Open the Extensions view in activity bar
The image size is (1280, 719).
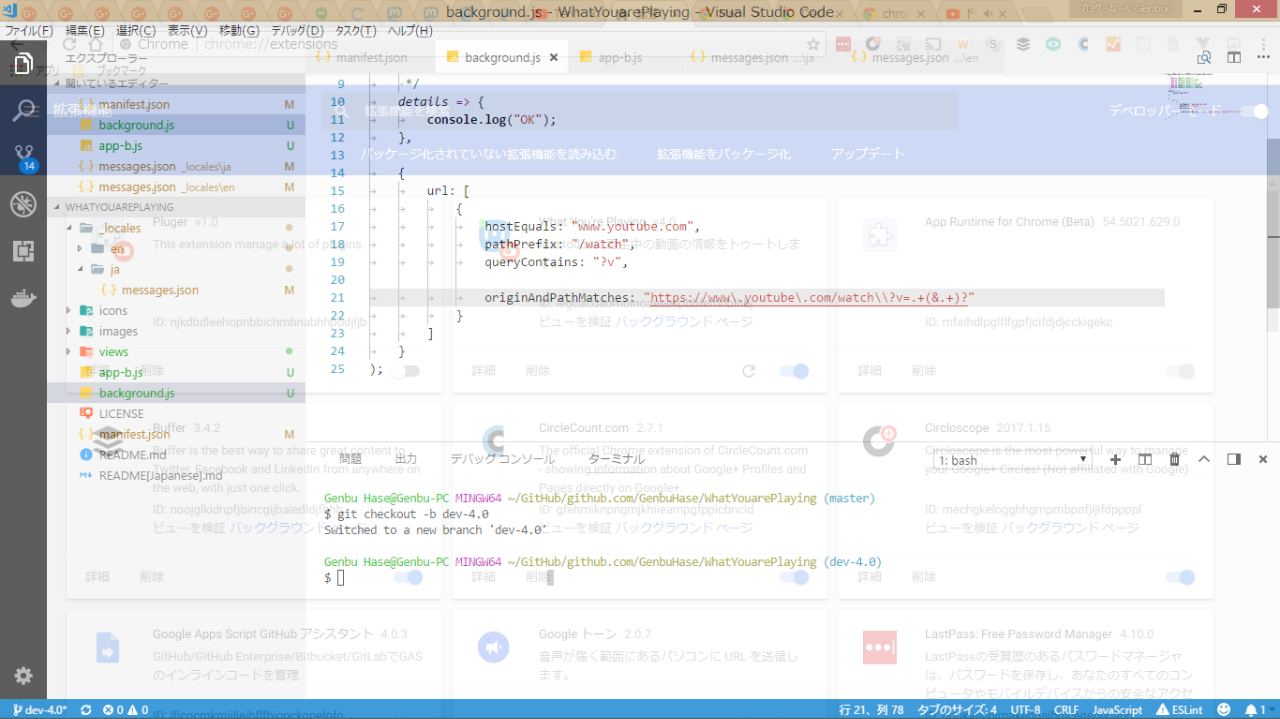(23, 251)
